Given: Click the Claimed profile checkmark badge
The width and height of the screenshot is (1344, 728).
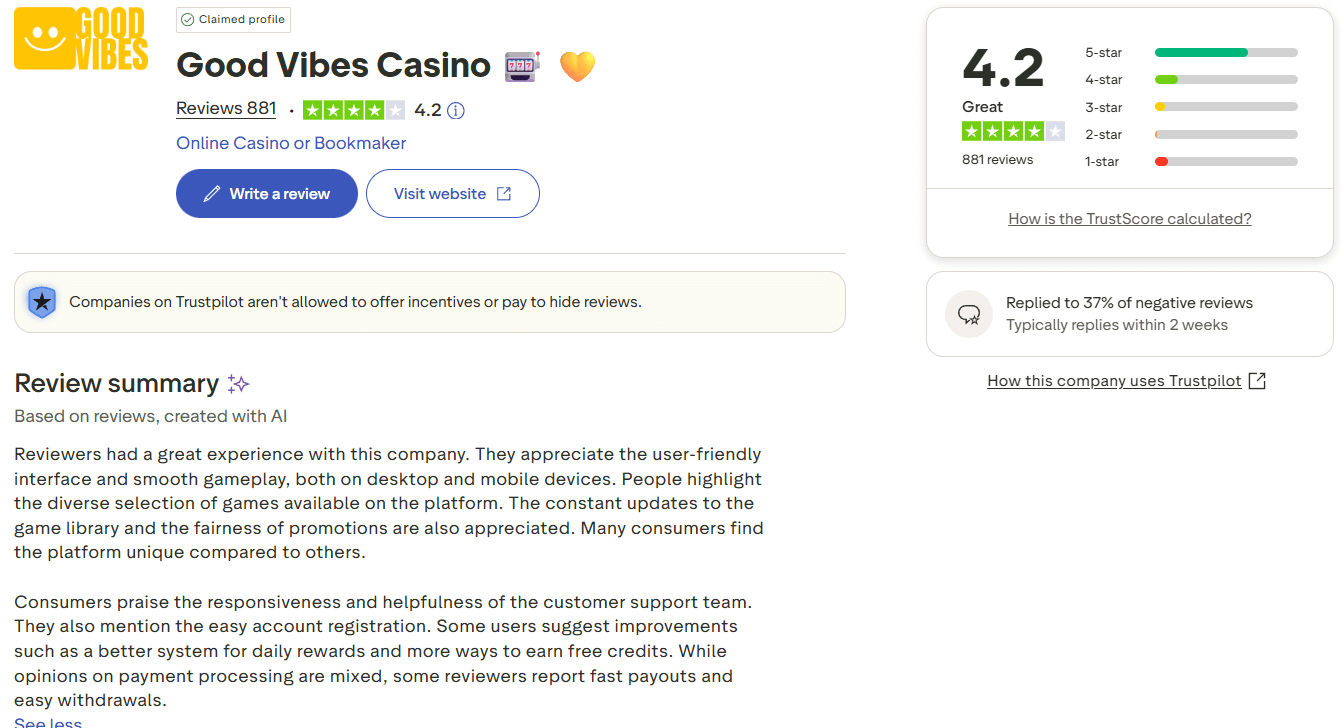Looking at the screenshot, I should pos(188,20).
